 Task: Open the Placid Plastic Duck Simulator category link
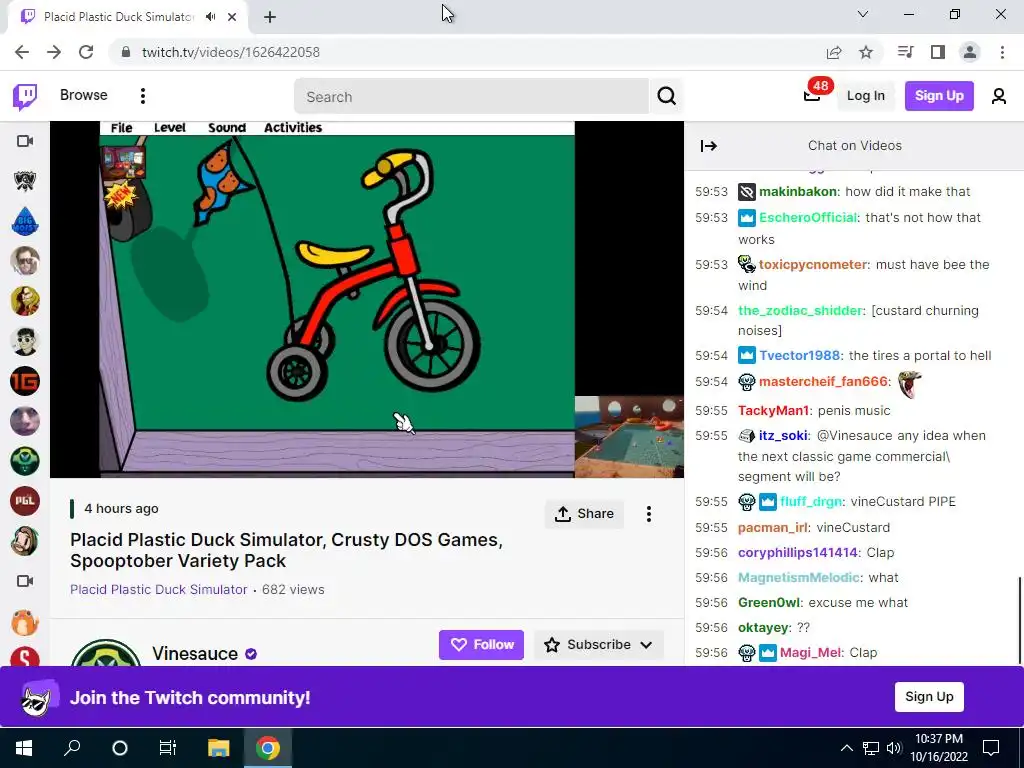[159, 589]
